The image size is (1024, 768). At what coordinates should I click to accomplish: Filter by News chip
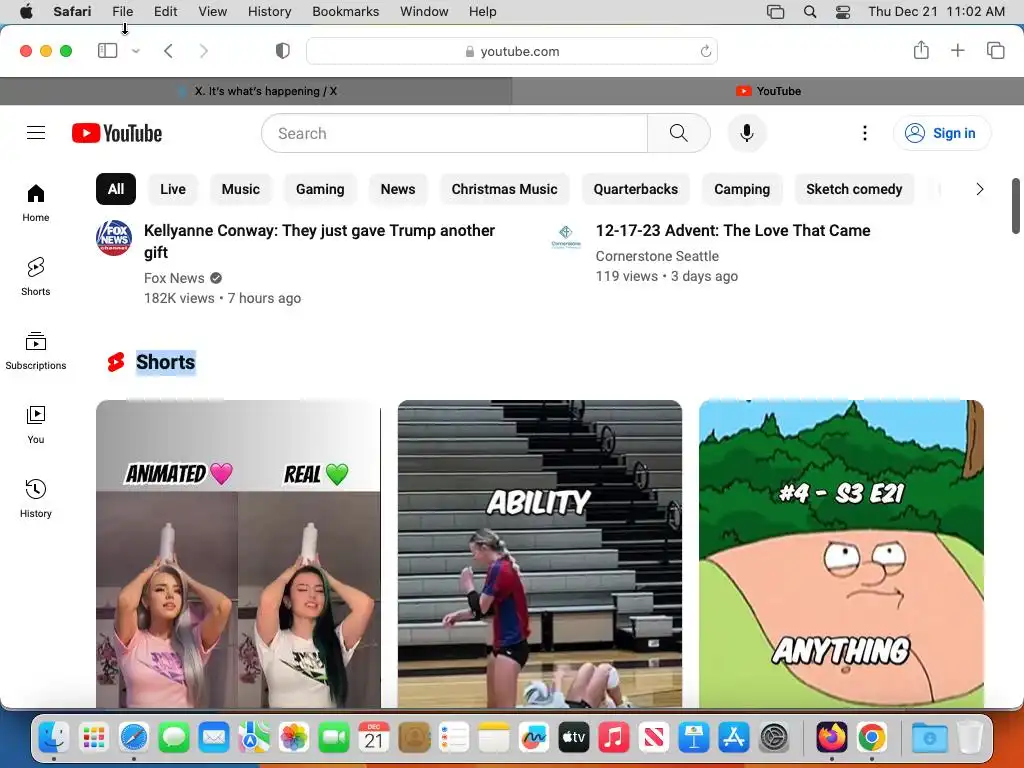pyautogui.click(x=398, y=189)
